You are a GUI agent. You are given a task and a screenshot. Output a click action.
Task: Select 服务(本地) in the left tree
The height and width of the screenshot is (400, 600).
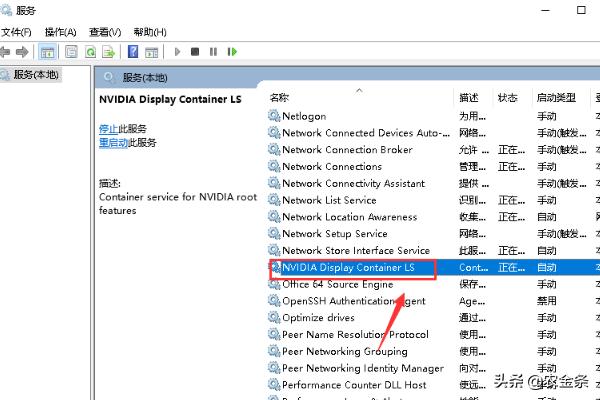pyautogui.click(x=36, y=74)
